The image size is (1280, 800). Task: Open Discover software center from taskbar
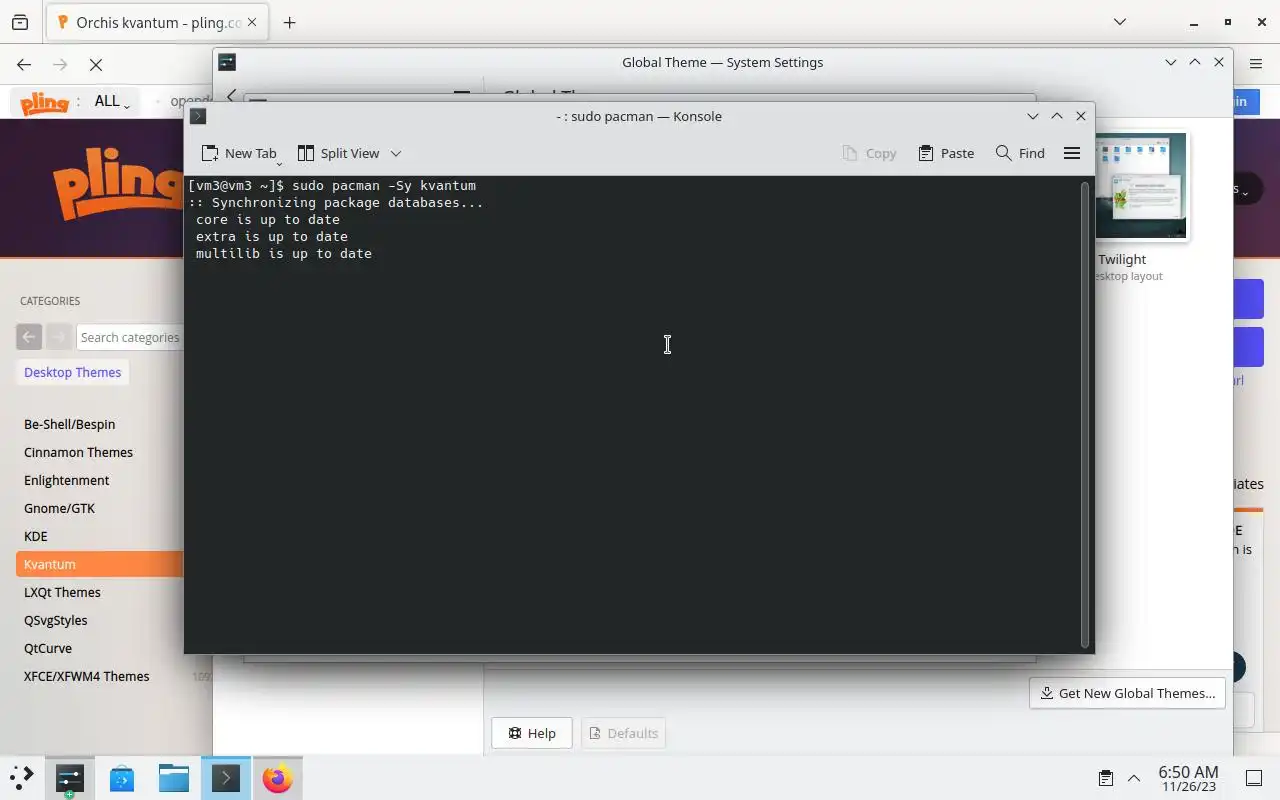[122, 778]
